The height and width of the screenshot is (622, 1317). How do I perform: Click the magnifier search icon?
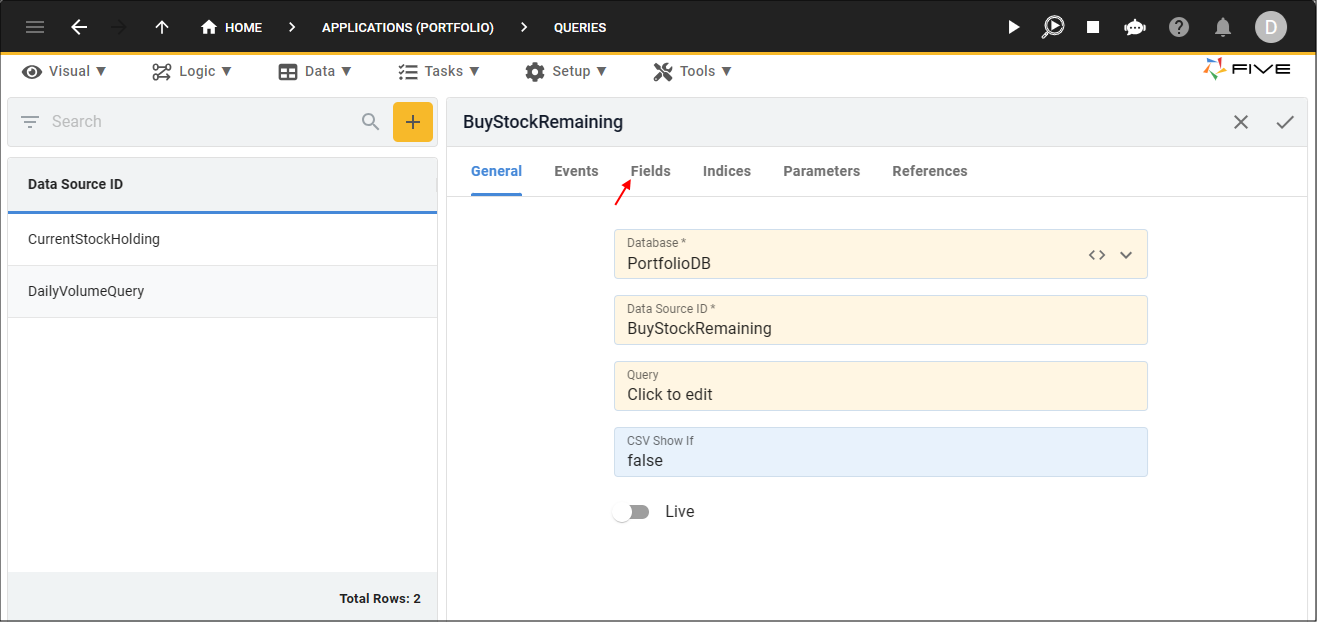[371, 122]
